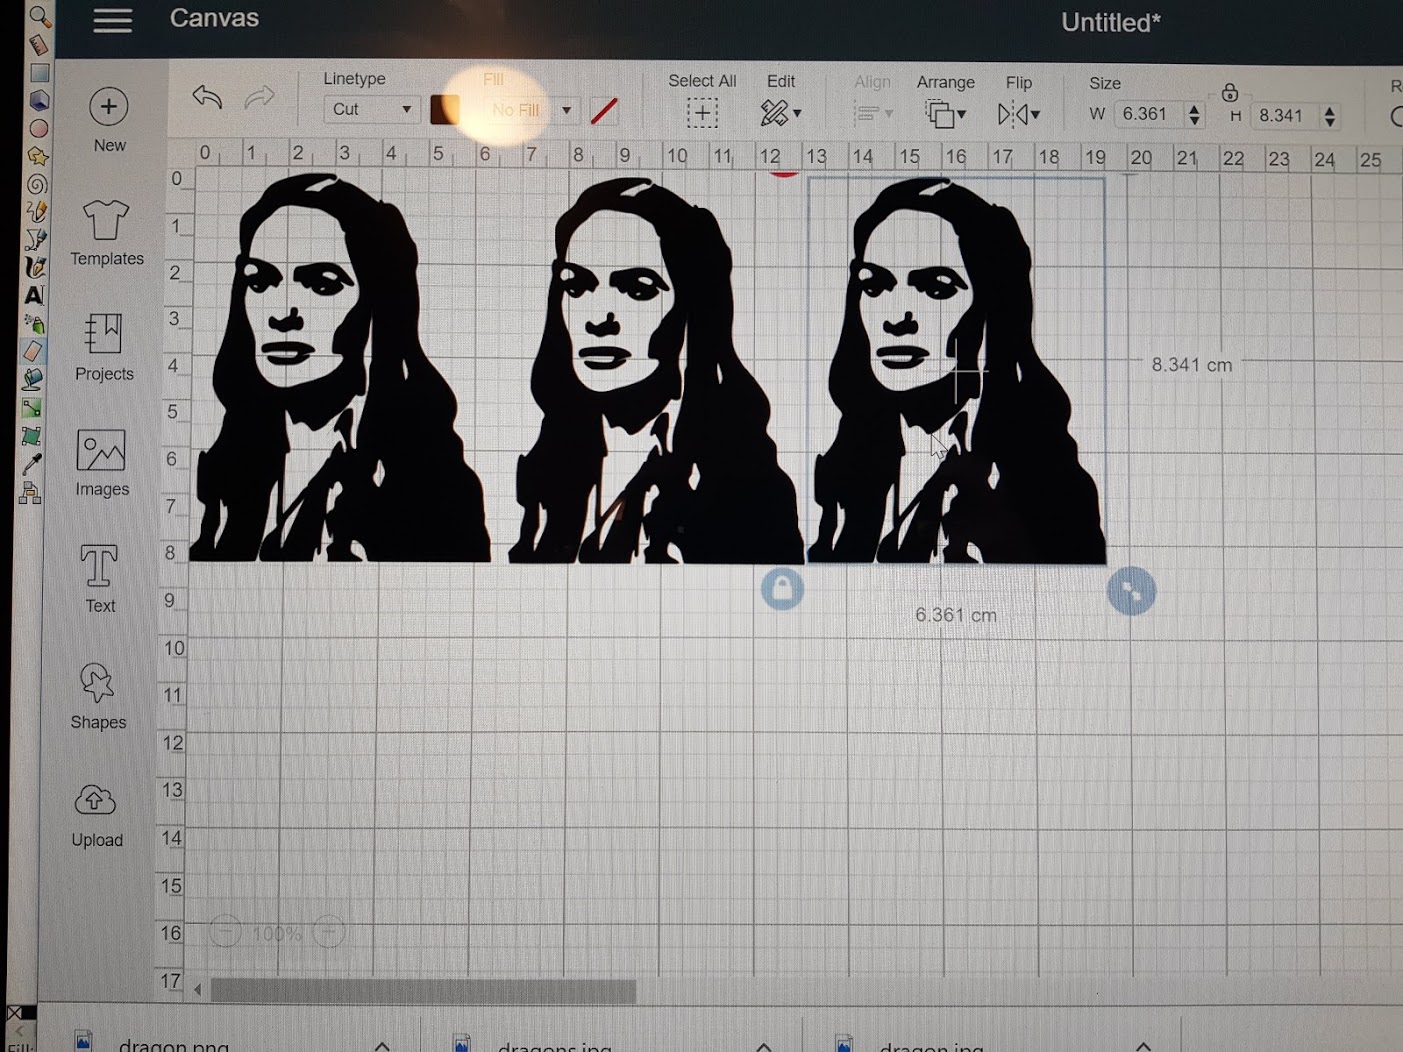This screenshot has width=1403, height=1052.
Task: Open the Shapes panel
Action: 98,696
